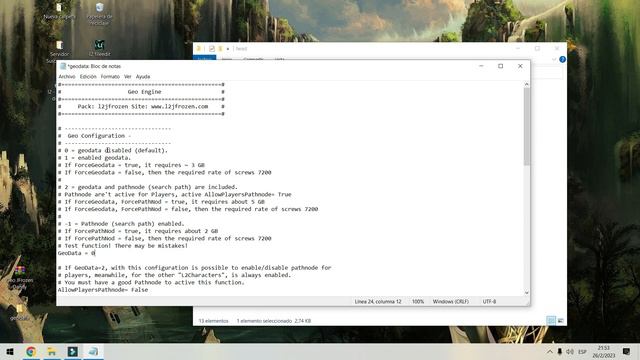Click the folder icon in the Explorer title bar

[199, 49]
